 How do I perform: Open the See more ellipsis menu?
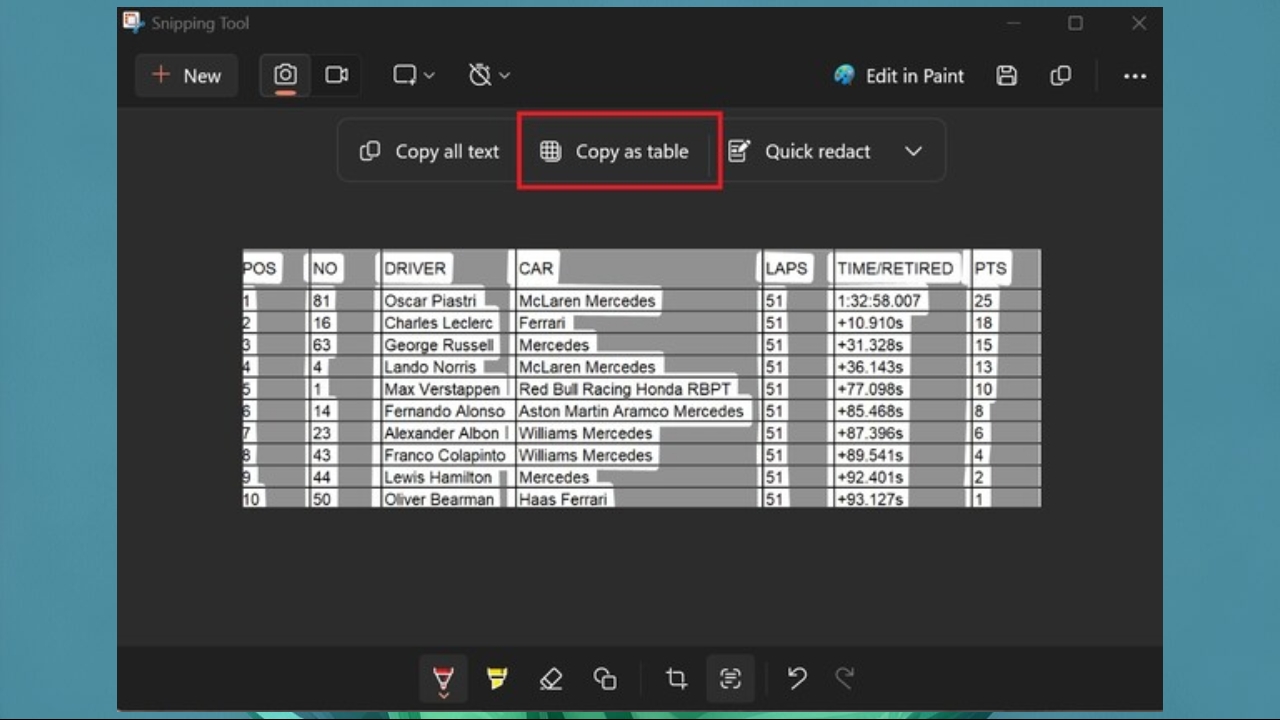click(1134, 76)
